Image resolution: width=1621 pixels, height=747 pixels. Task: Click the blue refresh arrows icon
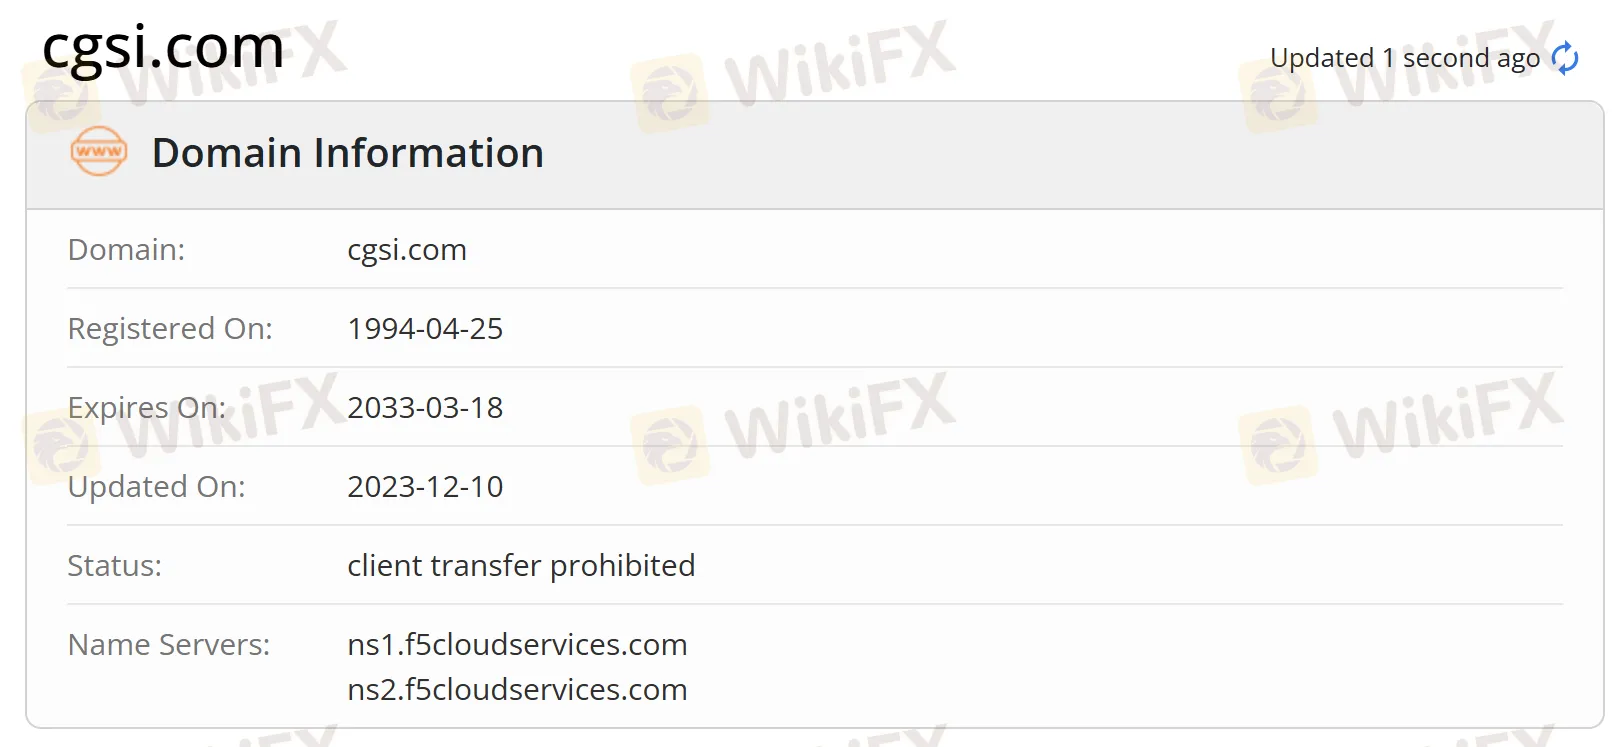[1565, 58]
